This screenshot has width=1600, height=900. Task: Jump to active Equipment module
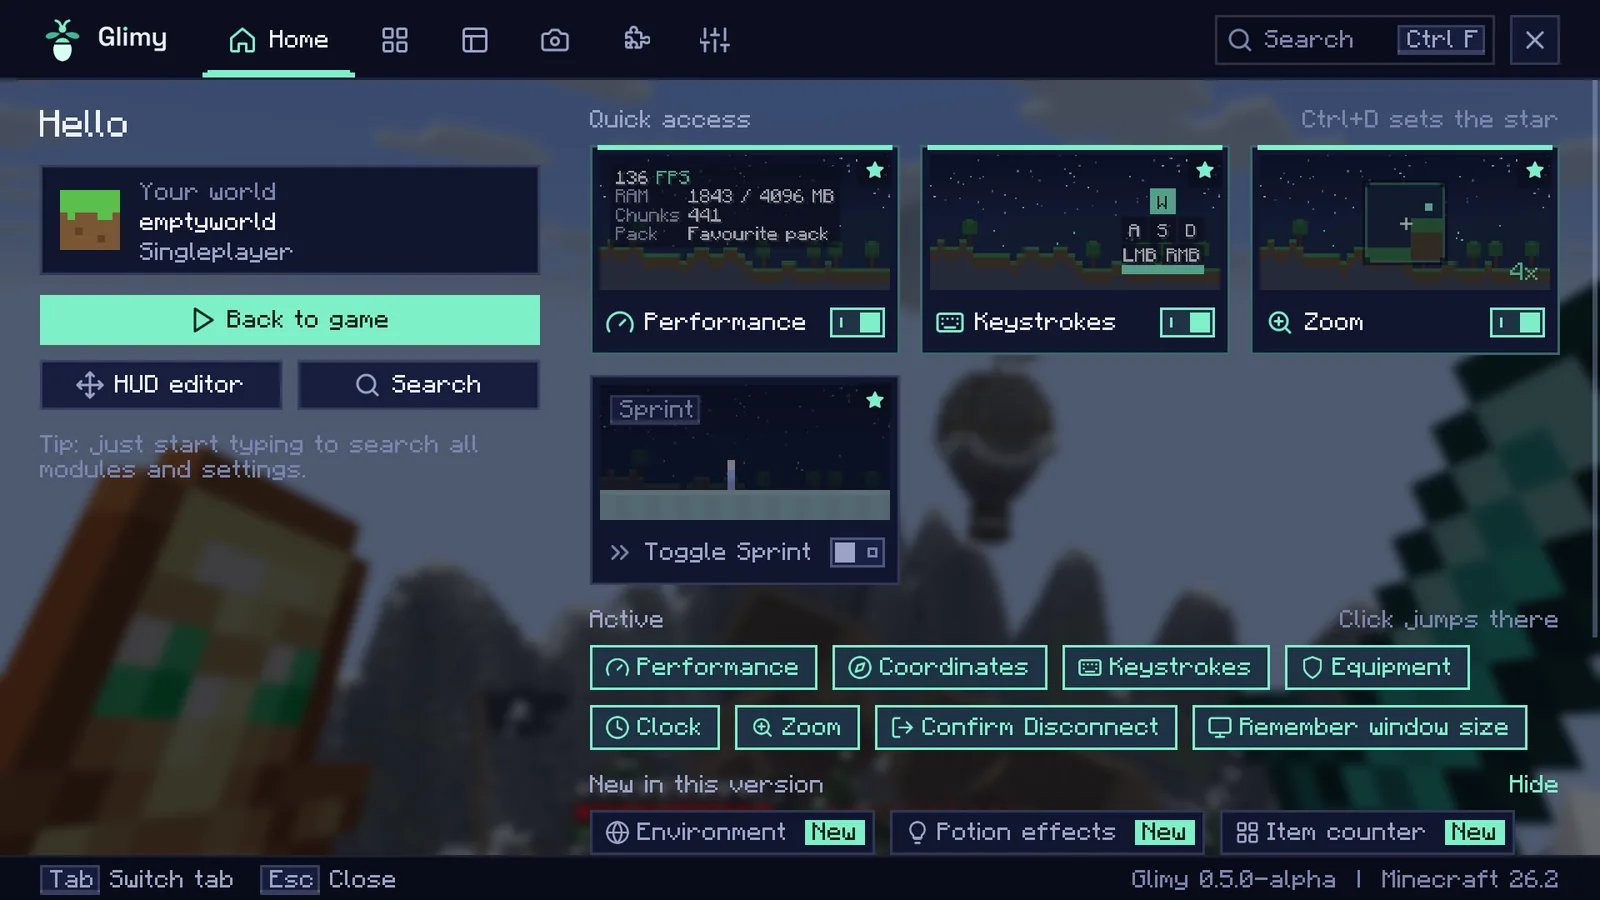[x=1377, y=667]
